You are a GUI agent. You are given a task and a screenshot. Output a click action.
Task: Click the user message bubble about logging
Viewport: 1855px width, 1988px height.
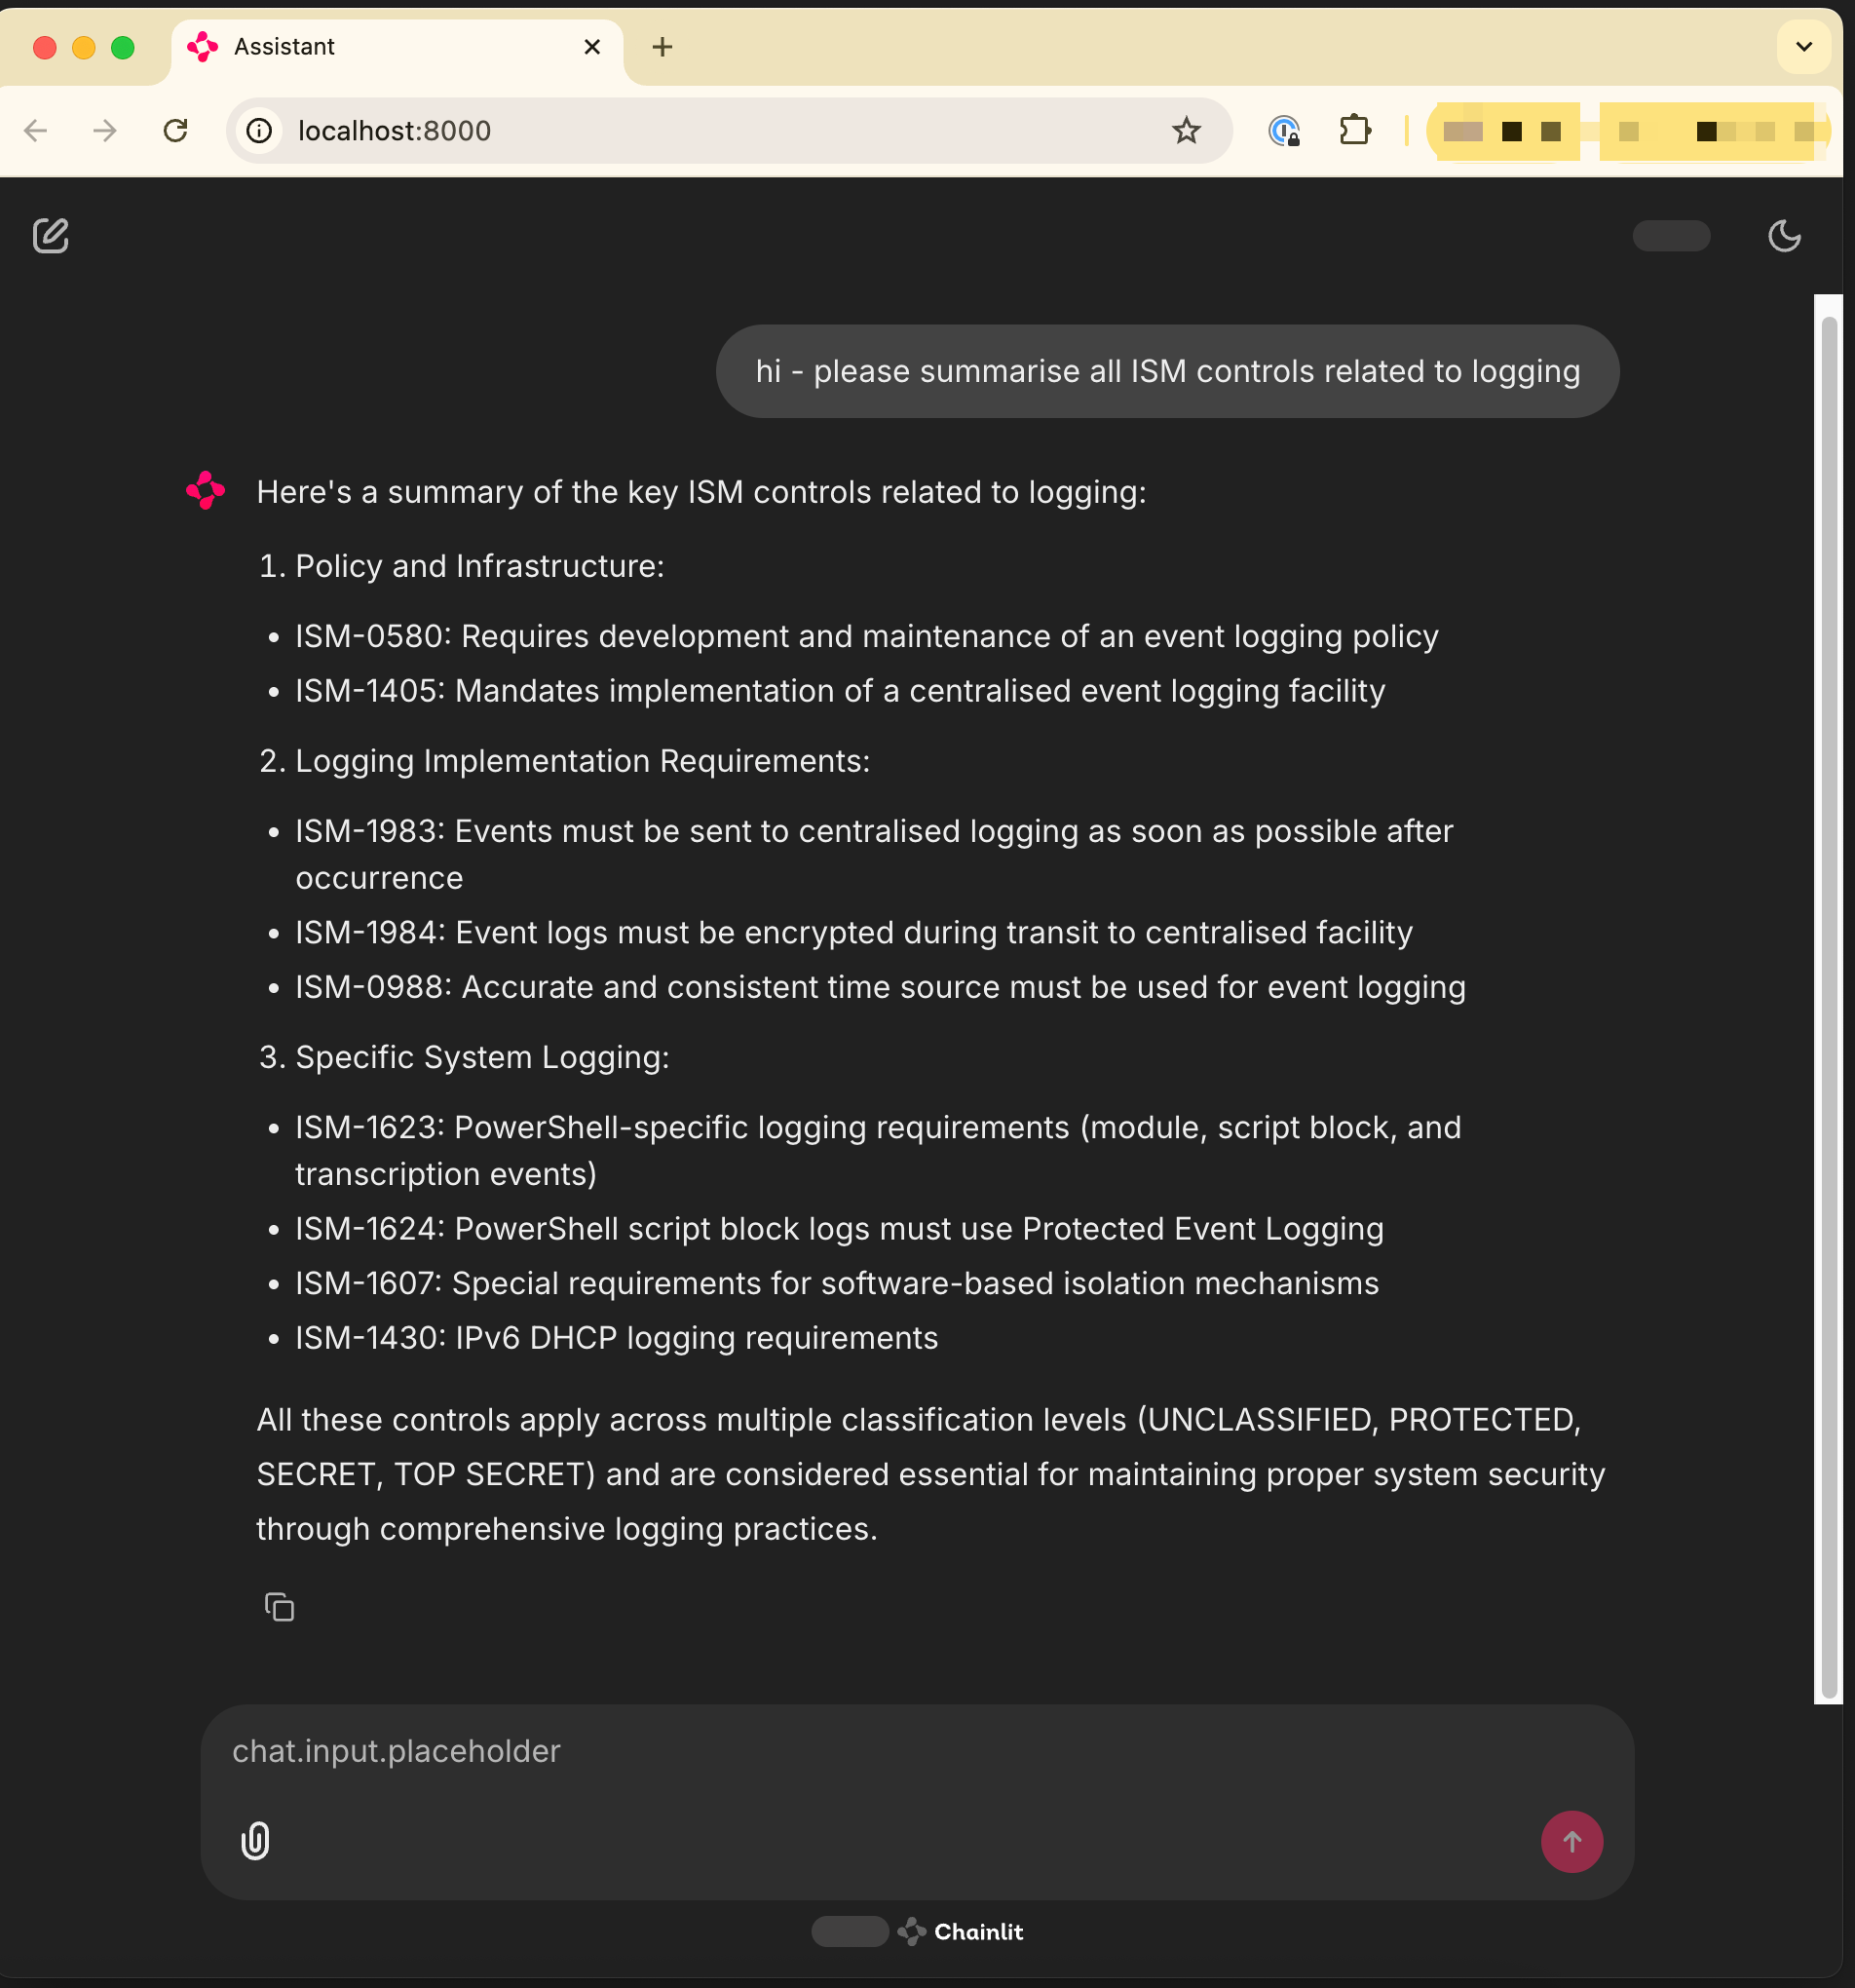[1167, 371]
